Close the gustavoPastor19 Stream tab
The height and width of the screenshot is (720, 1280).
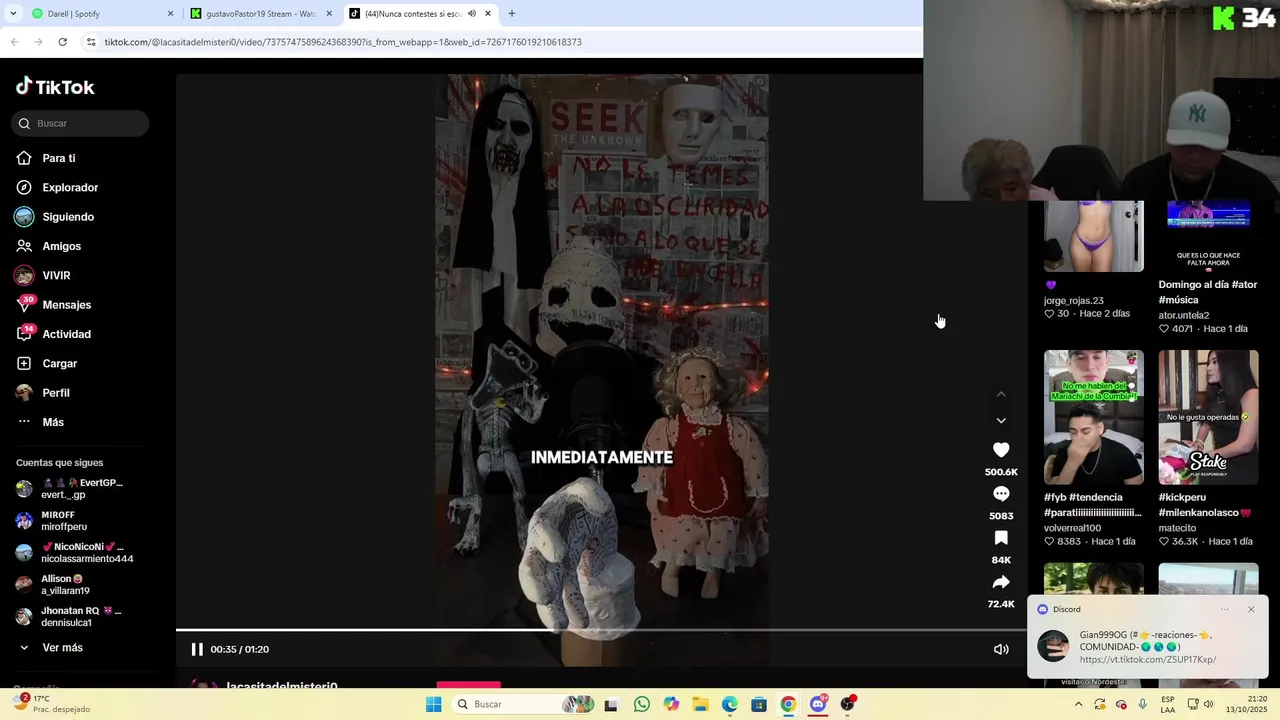[329, 14]
